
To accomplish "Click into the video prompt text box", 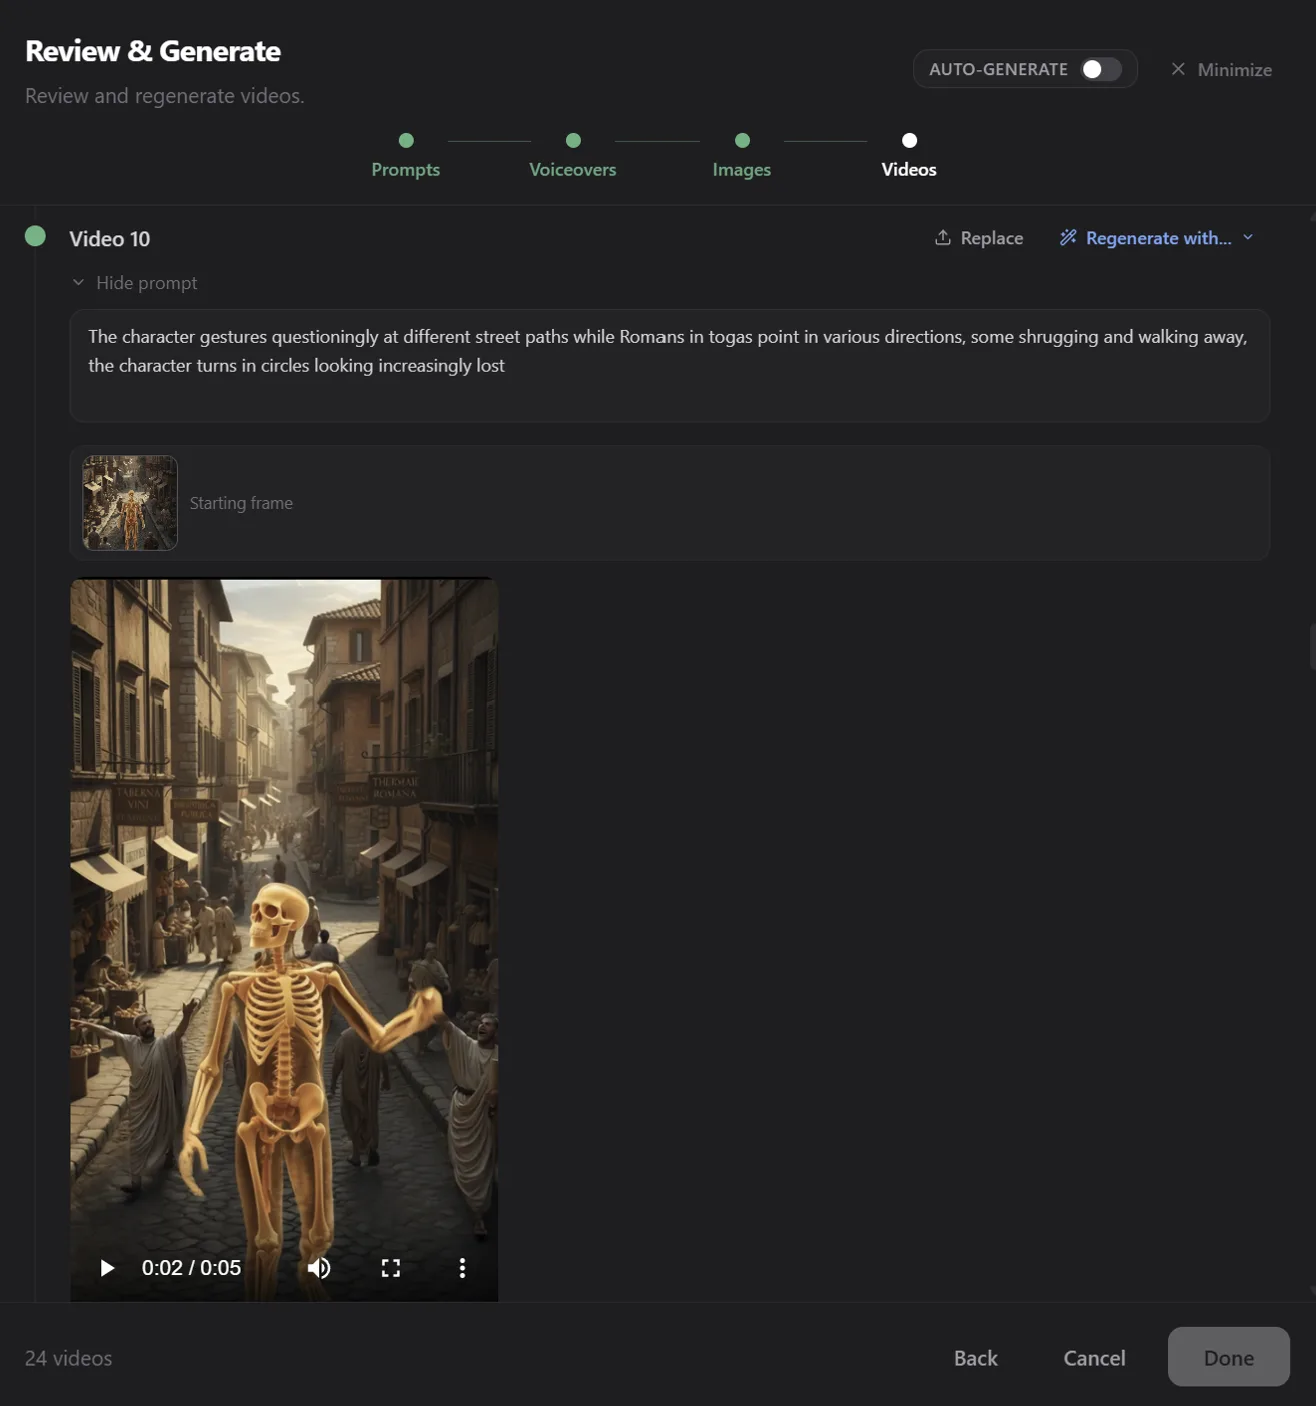I will pos(670,365).
